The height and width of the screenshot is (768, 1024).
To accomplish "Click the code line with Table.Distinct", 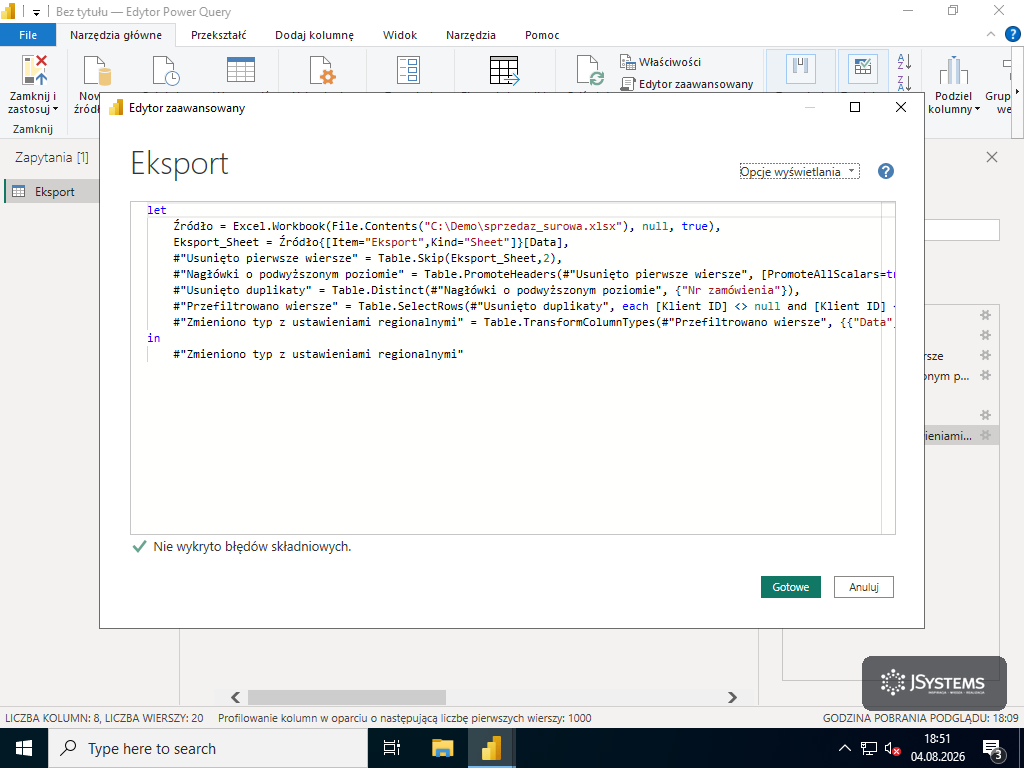I will click(487, 290).
